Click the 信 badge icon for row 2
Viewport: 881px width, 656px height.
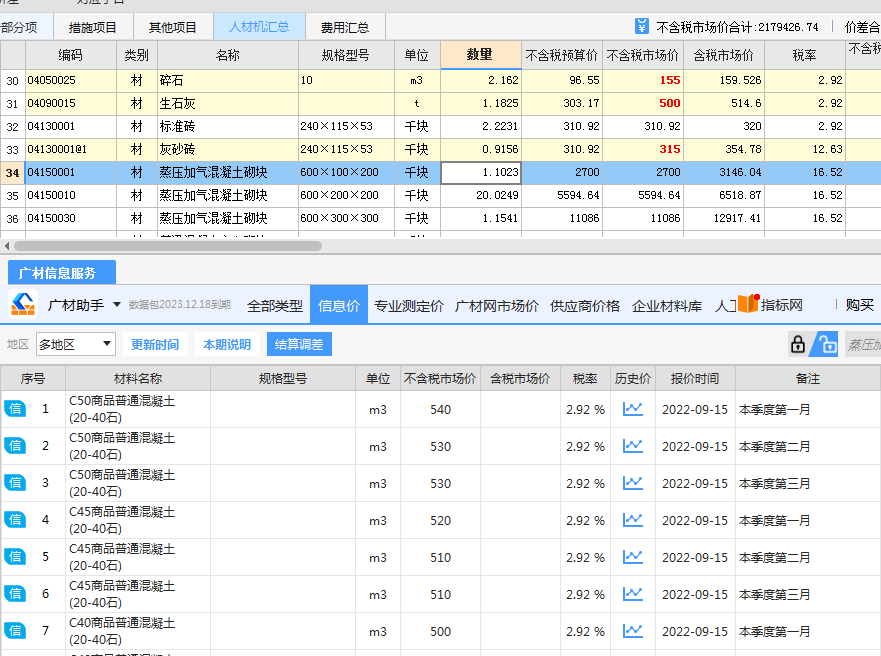(x=15, y=446)
